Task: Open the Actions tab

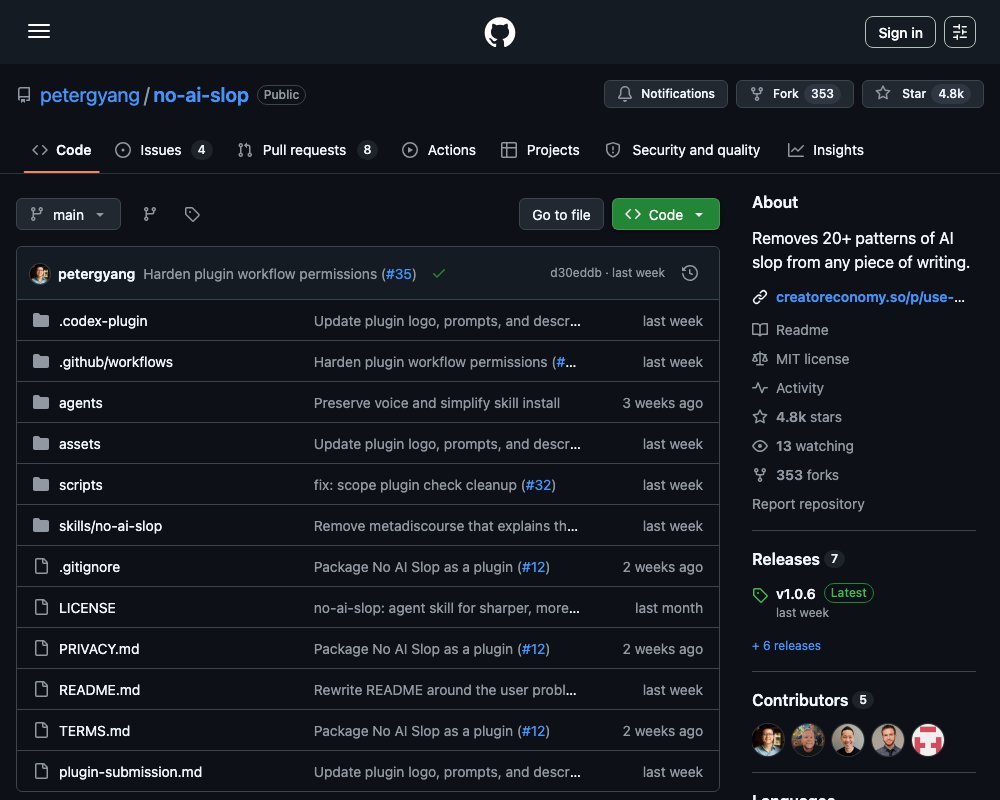Action: 439,150
